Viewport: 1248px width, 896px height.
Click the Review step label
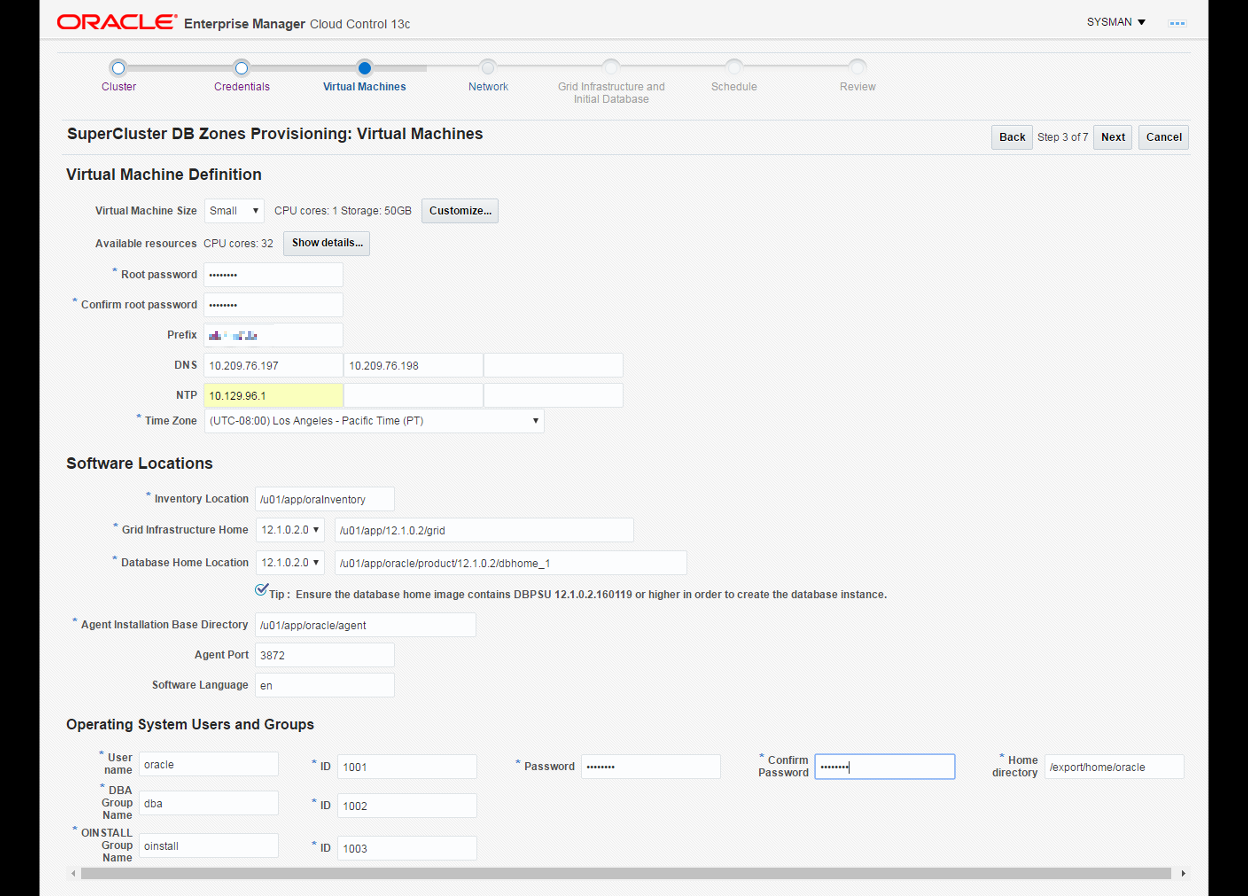pyautogui.click(x=858, y=87)
